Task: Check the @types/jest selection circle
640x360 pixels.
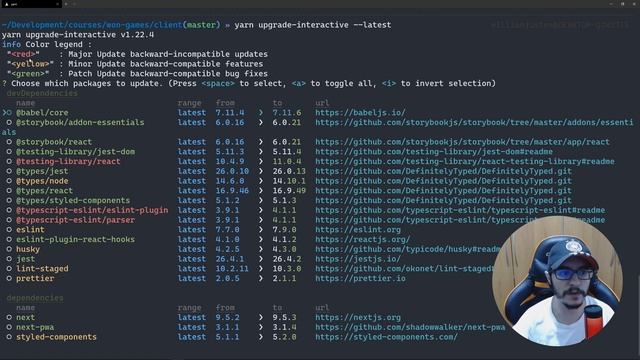Action: pos(9,171)
